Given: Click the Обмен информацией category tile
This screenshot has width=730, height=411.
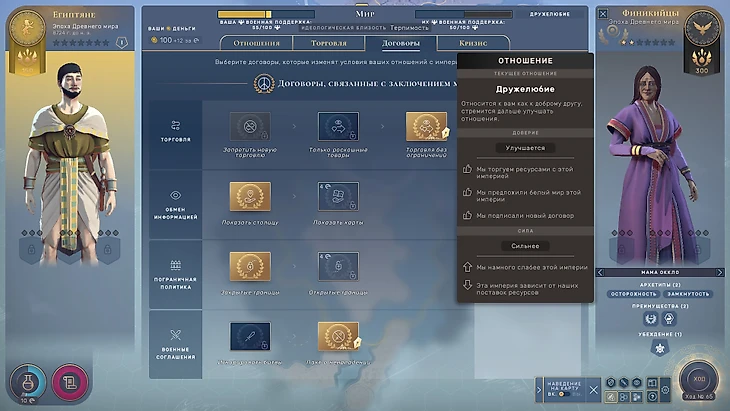Looking at the screenshot, I should (176, 205).
